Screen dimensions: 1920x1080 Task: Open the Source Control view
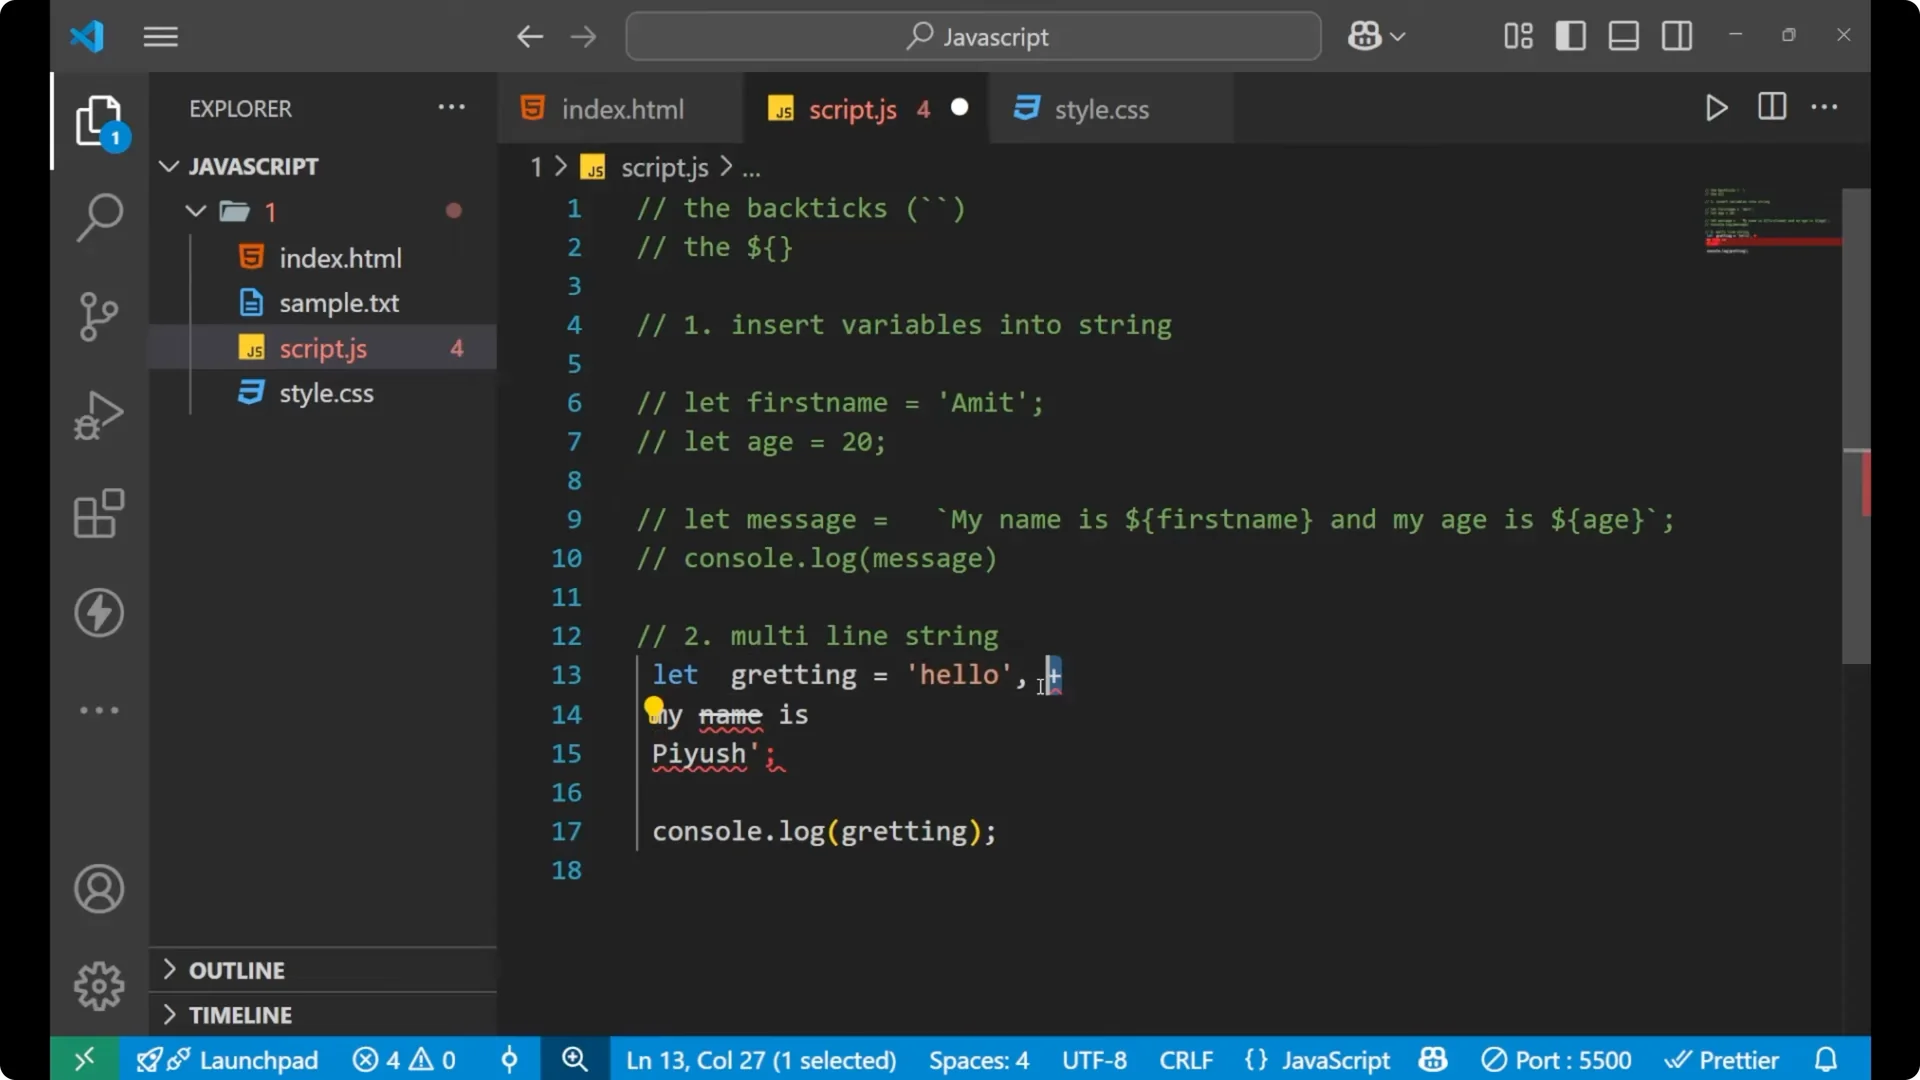pos(98,316)
